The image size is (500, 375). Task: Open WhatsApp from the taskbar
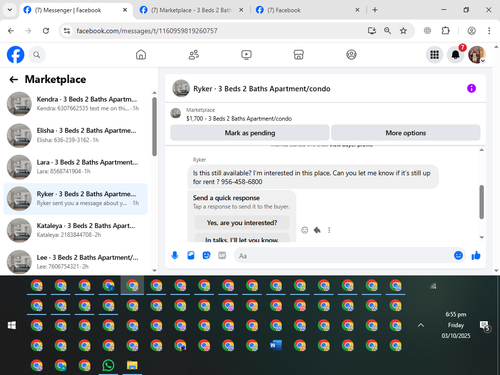(108, 365)
